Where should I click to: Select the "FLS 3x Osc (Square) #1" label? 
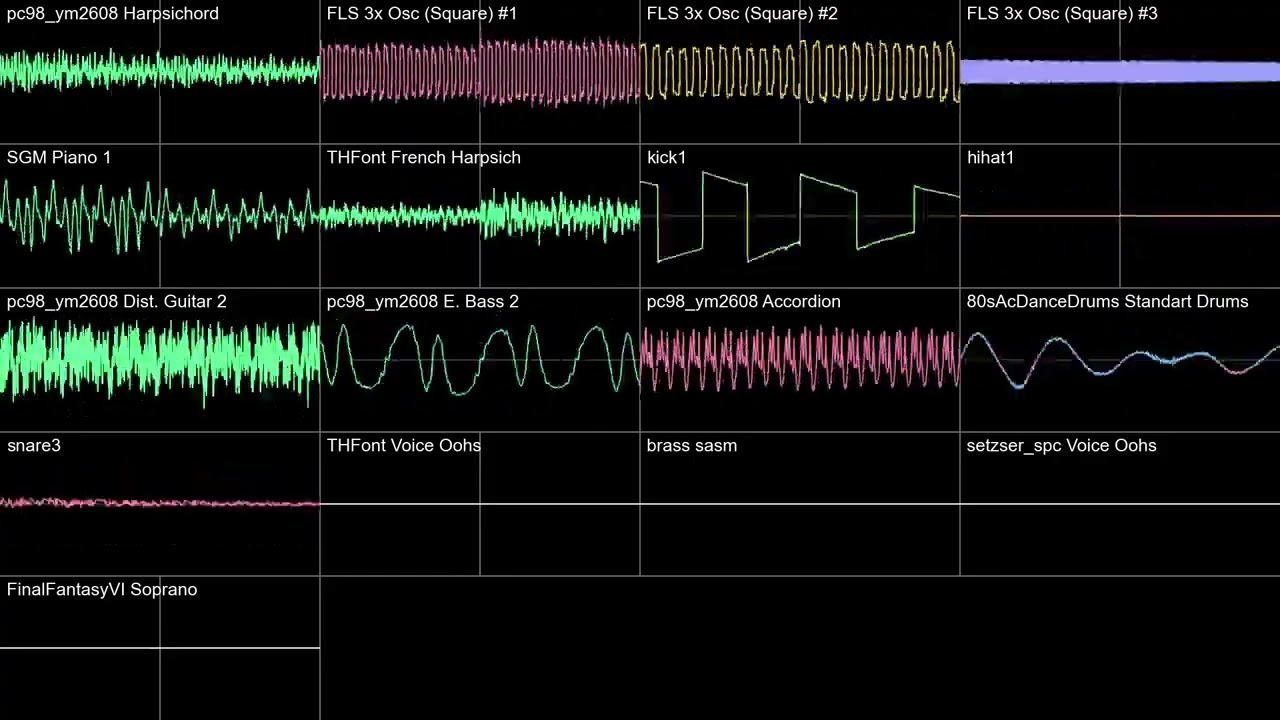pyautogui.click(x=422, y=14)
